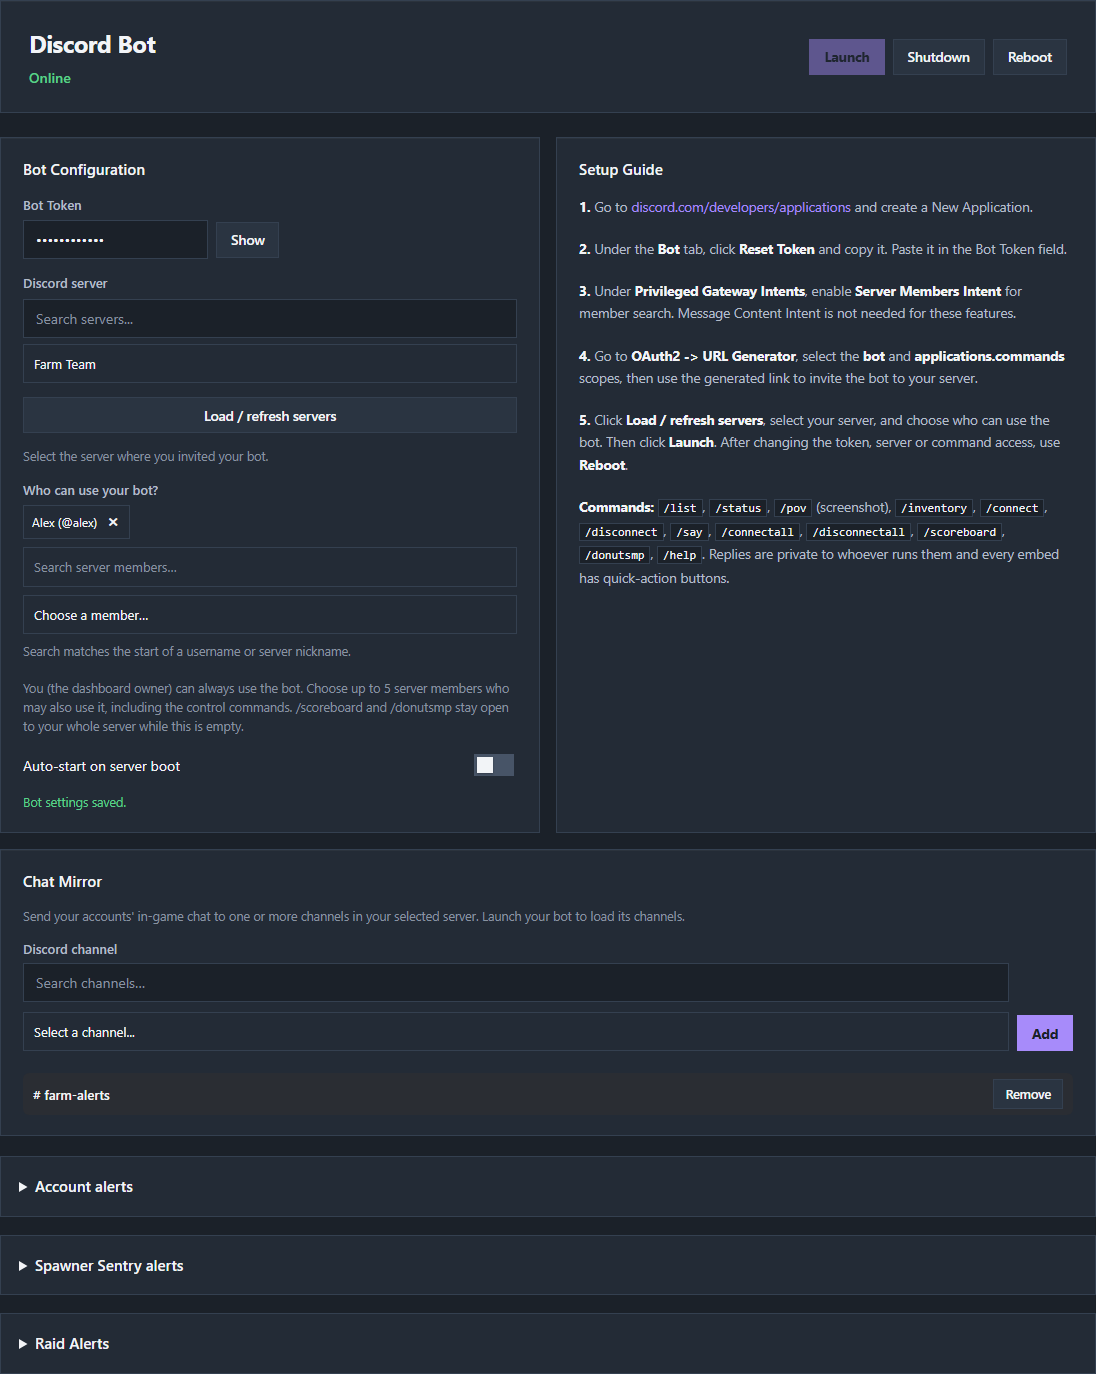Click the Bot Configuration heading

[x=84, y=170]
